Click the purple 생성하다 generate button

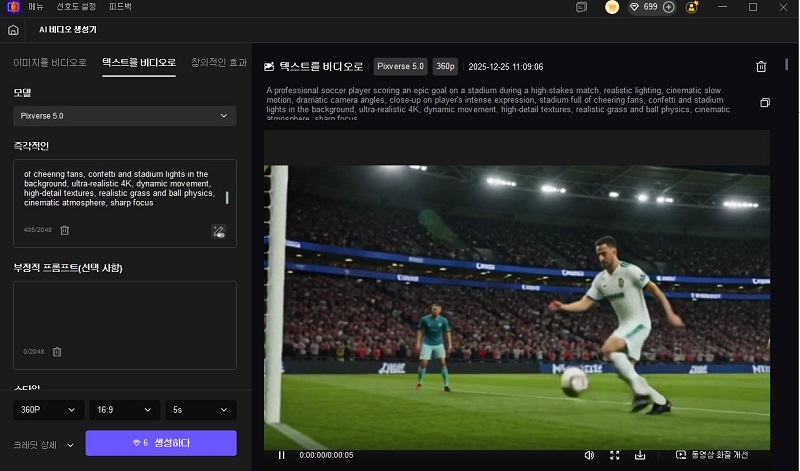click(161, 443)
